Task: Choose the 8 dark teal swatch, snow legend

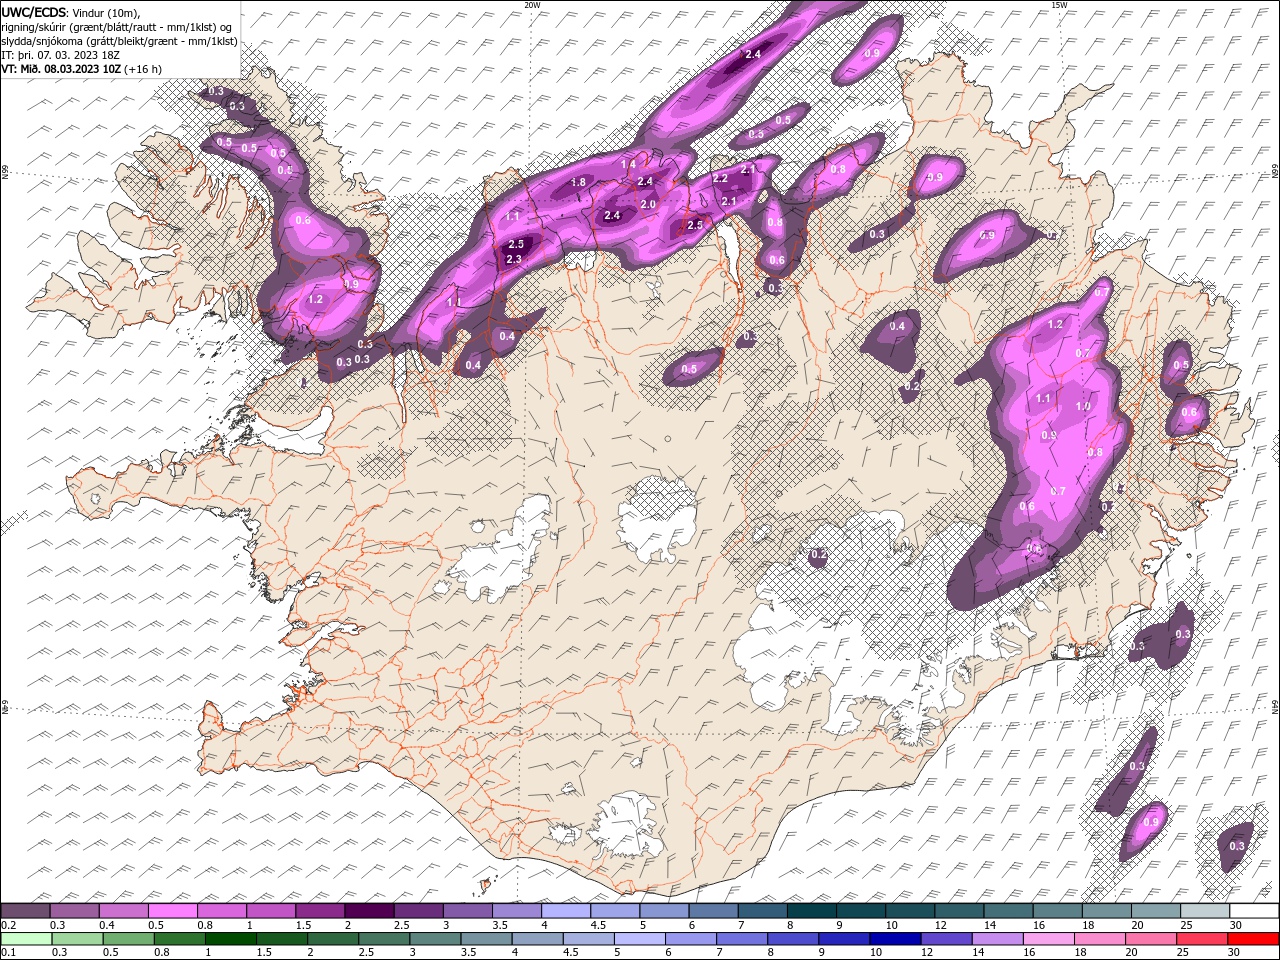Action: (812, 911)
